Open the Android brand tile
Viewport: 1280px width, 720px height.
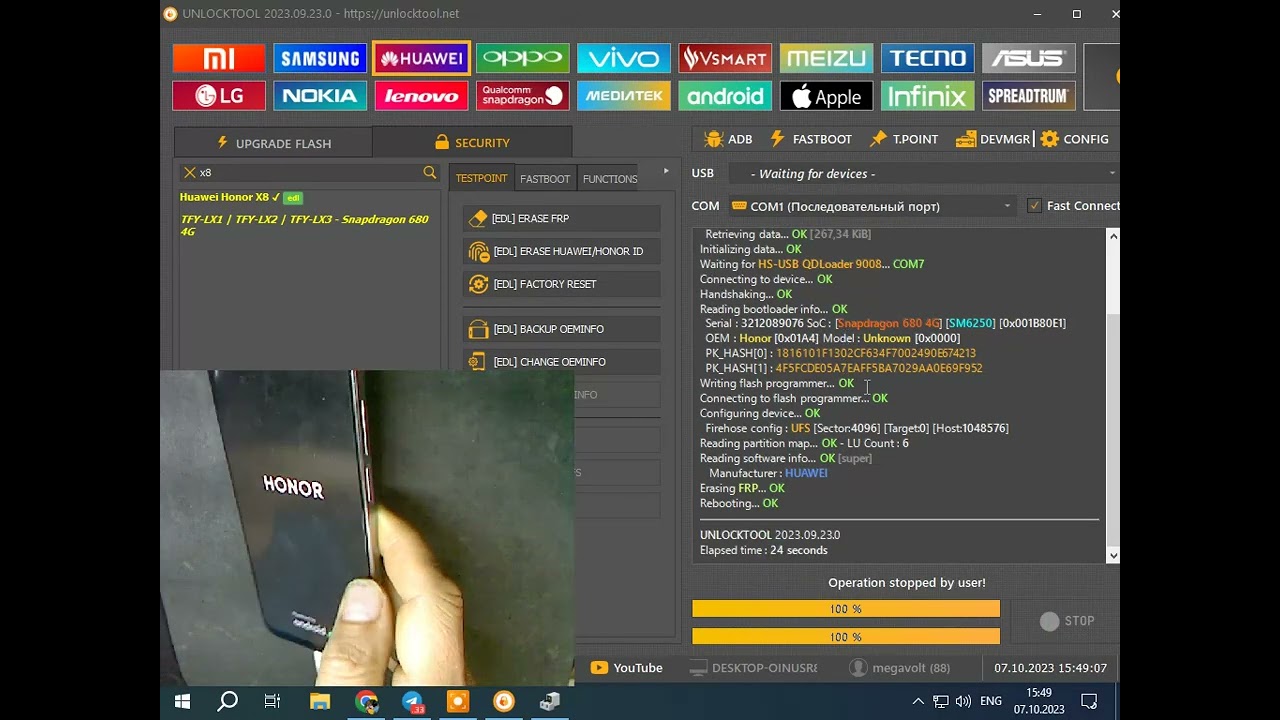click(x=725, y=96)
